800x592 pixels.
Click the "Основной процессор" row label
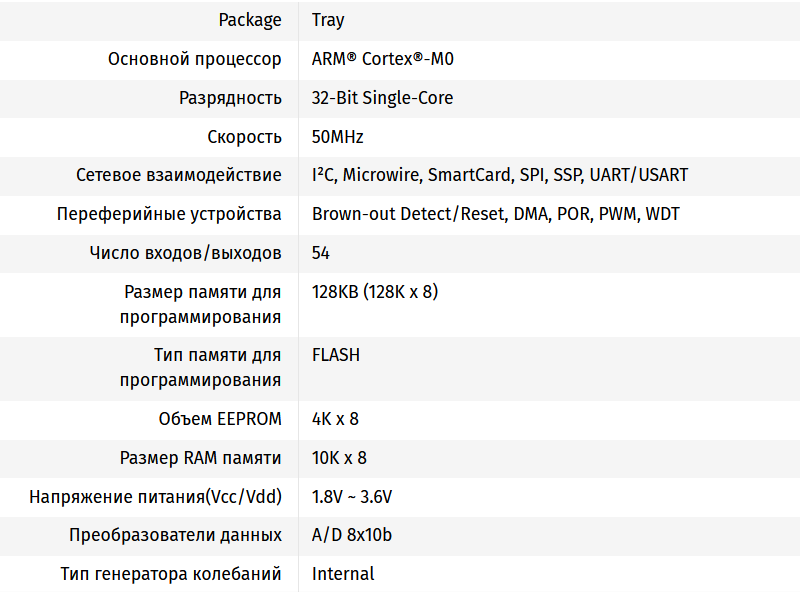click(x=195, y=59)
